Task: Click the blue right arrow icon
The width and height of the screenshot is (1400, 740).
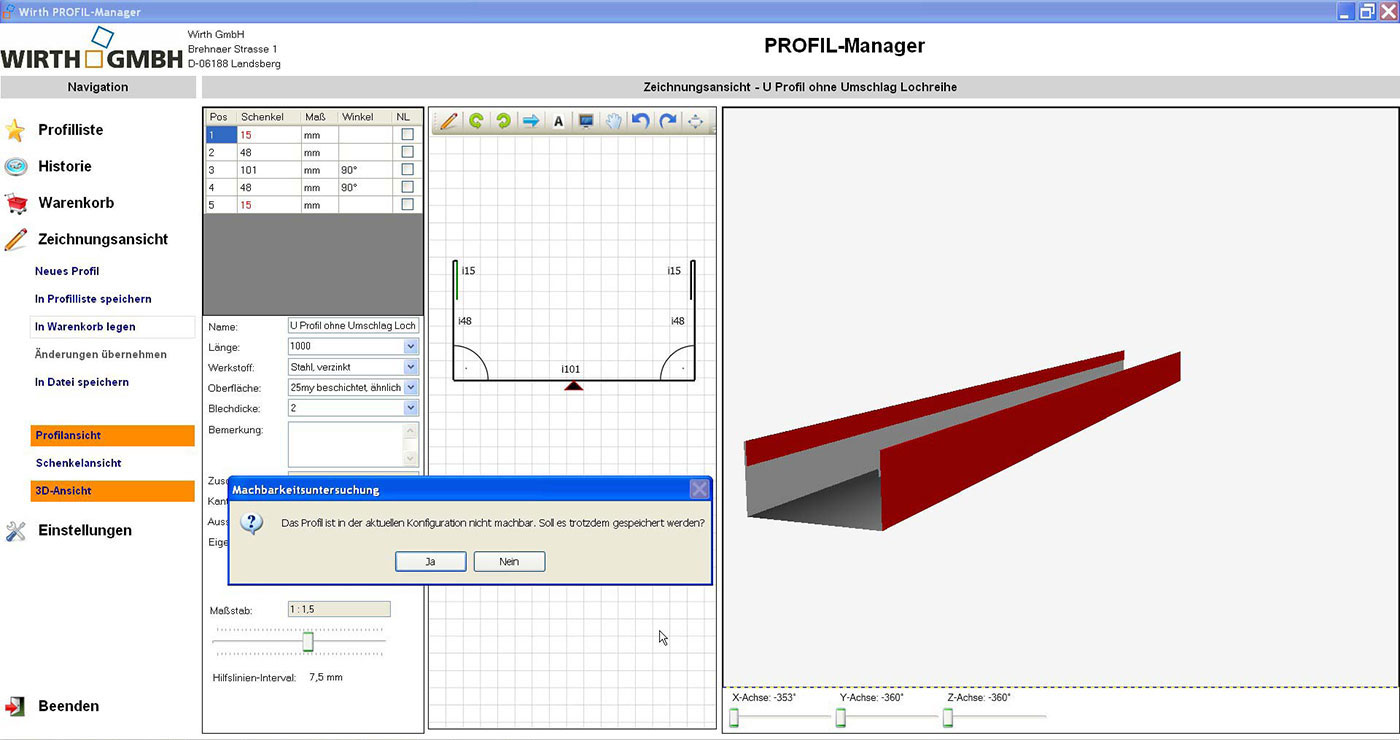Action: tap(531, 121)
